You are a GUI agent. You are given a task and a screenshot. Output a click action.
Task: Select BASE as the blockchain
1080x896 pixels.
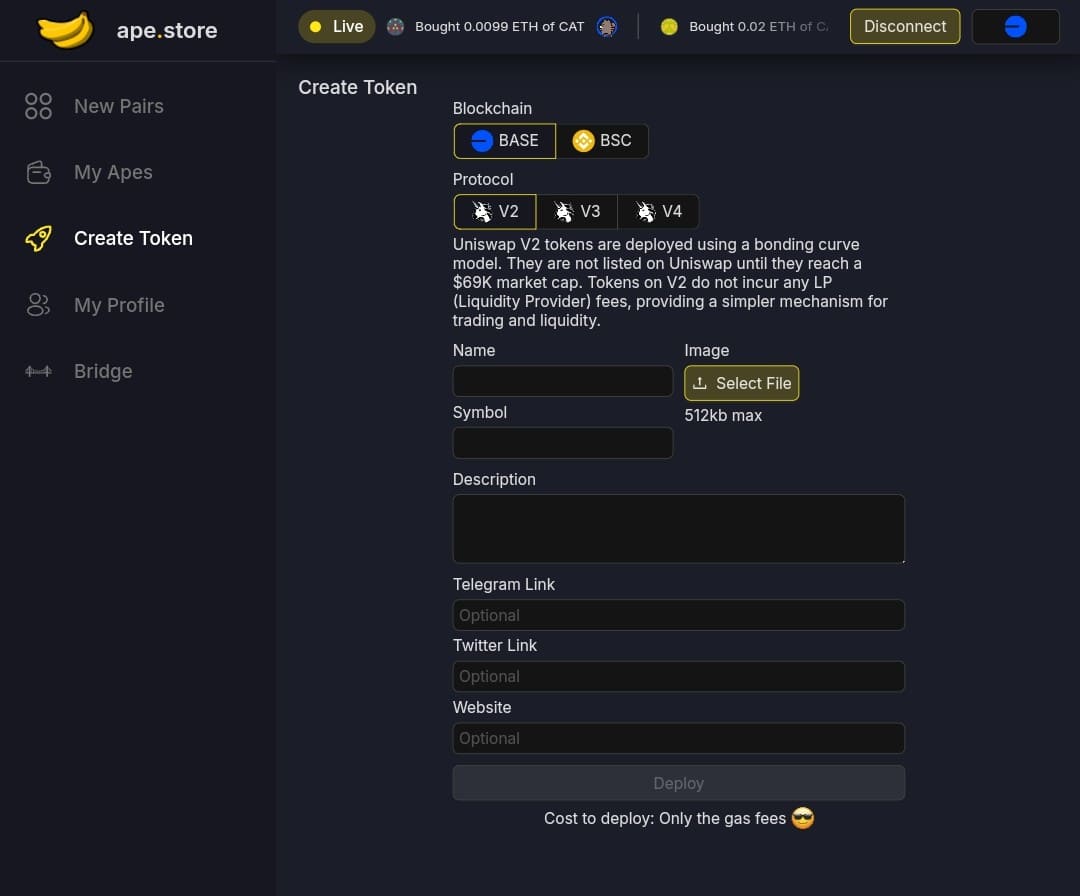pyautogui.click(x=504, y=140)
